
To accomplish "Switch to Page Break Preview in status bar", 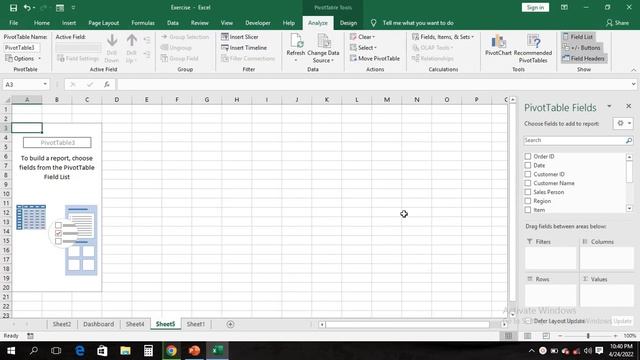I will point(546,336).
